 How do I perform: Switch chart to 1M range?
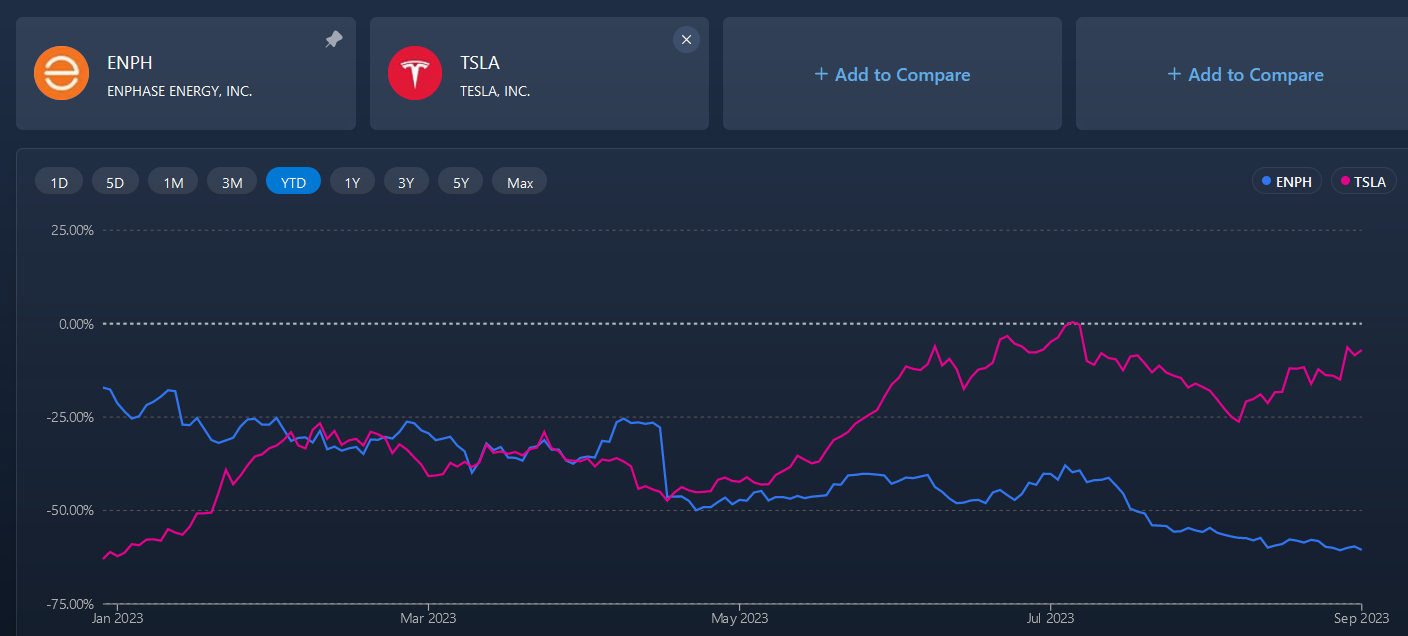tap(173, 182)
